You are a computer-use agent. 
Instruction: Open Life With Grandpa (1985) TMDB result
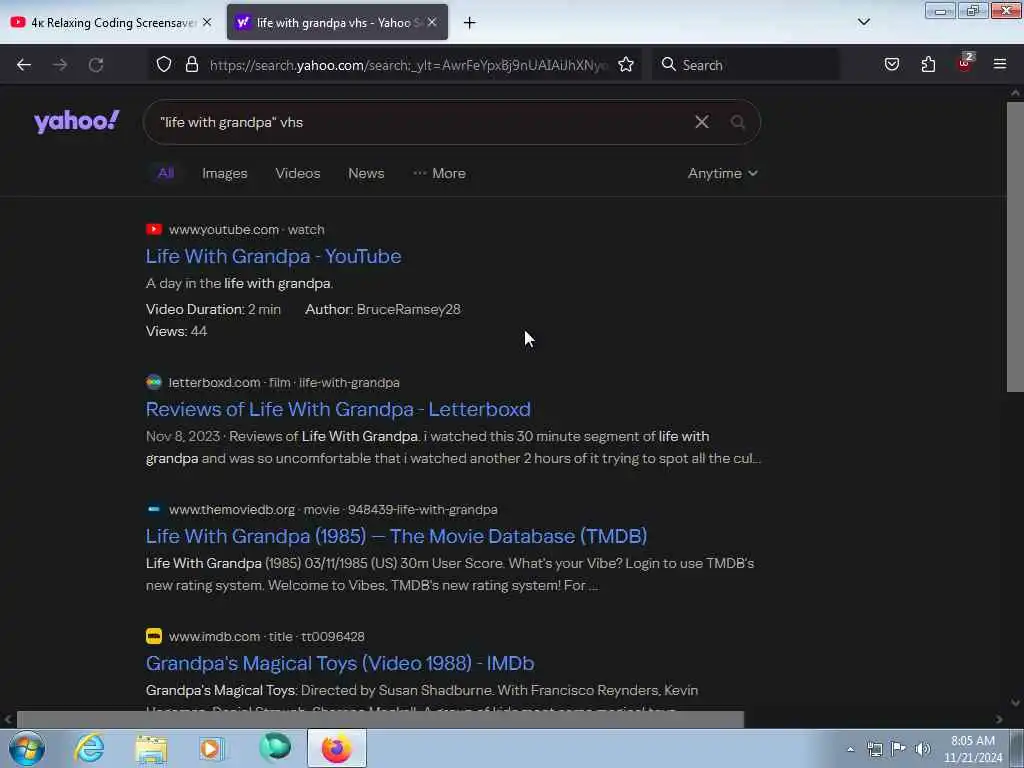396,536
